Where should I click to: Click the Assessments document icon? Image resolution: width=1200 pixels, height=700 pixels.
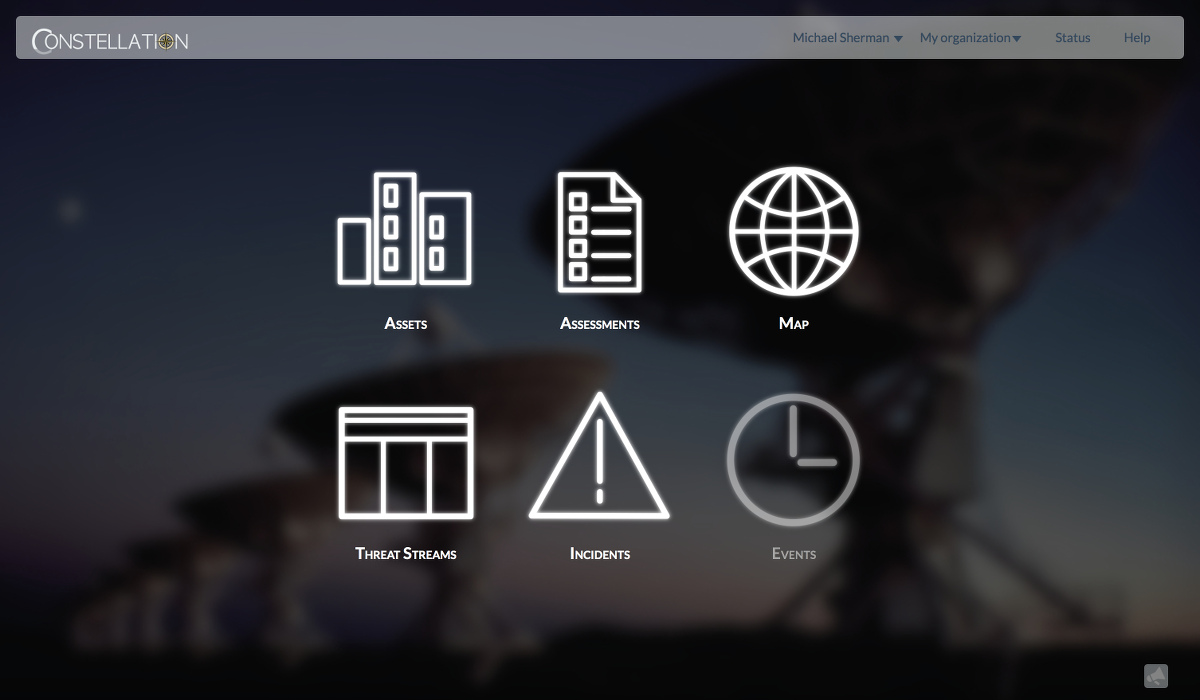coord(600,230)
